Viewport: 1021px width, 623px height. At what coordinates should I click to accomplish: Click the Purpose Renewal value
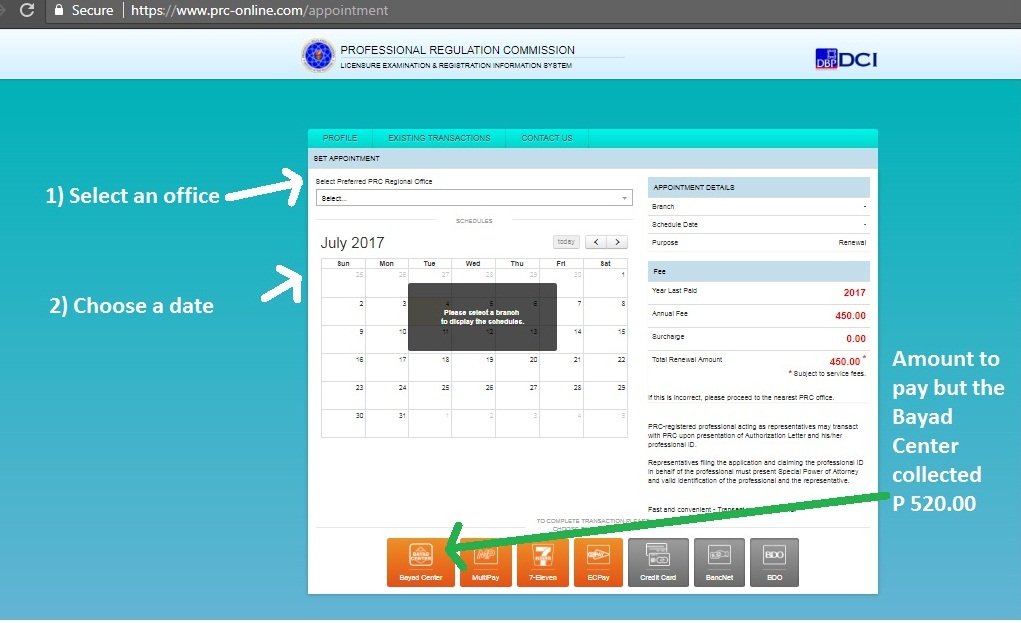pos(852,242)
